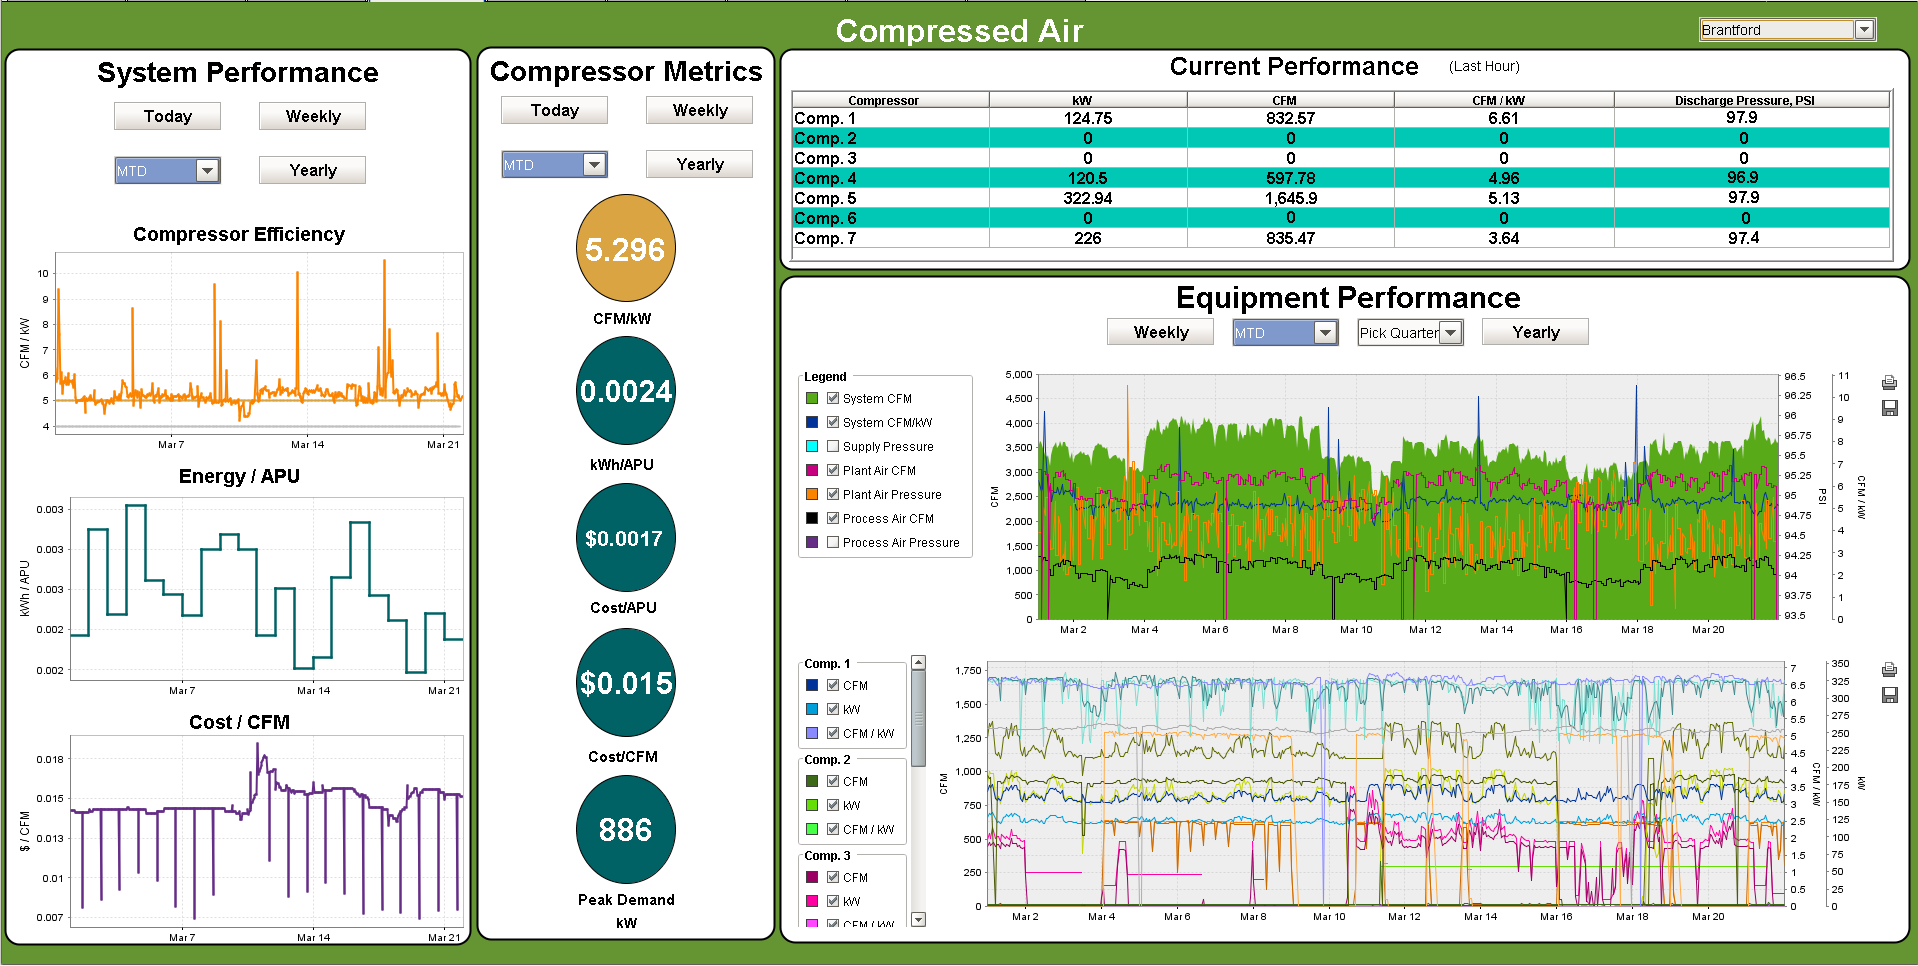Click the 0.0024 kWh/APU metric circle
The width and height of the screenshot is (1918, 966).
coord(626,391)
